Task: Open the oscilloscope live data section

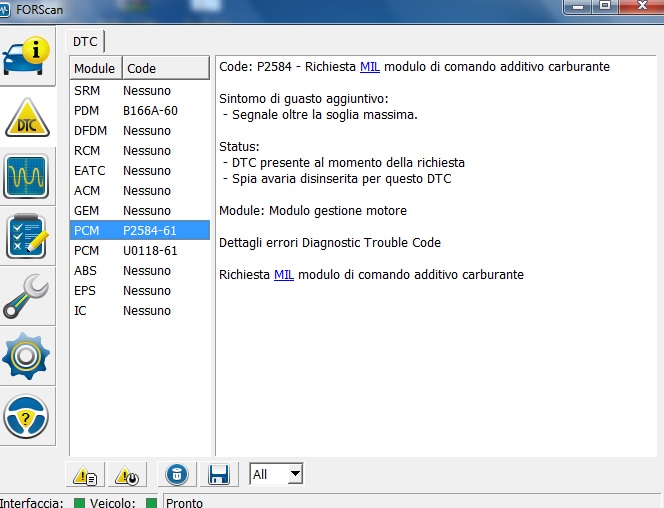Action: [x=28, y=178]
